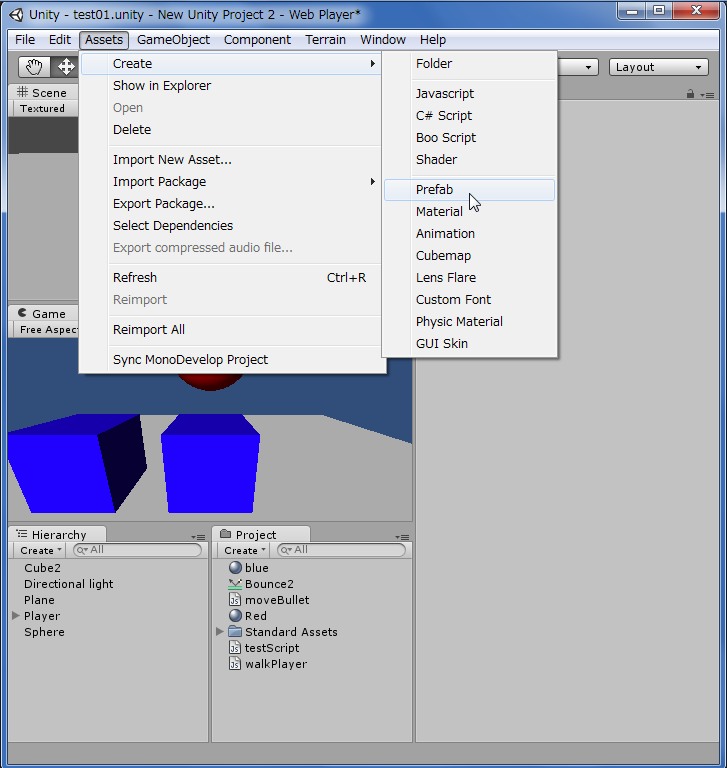The width and height of the screenshot is (727, 768).
Task: Select Delete in Assets menu
Action: coord(231,130)
